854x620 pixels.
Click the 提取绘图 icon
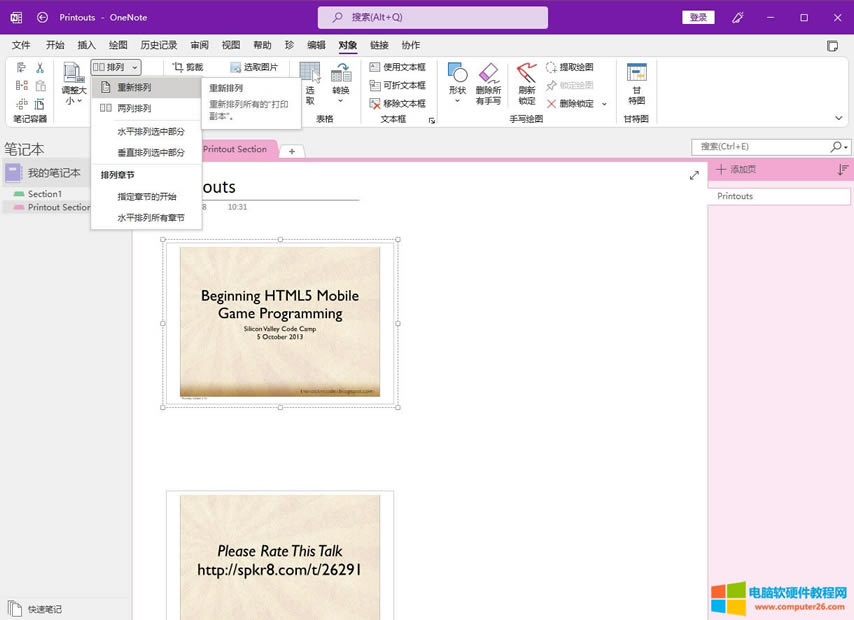pos(552,67)
